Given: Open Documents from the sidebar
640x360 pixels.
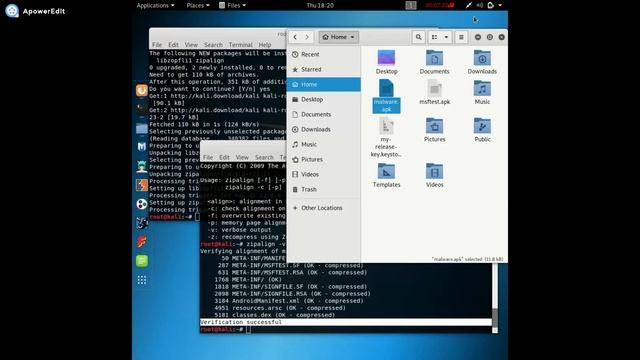Looking at the screenshot, I should click(324, 115).
